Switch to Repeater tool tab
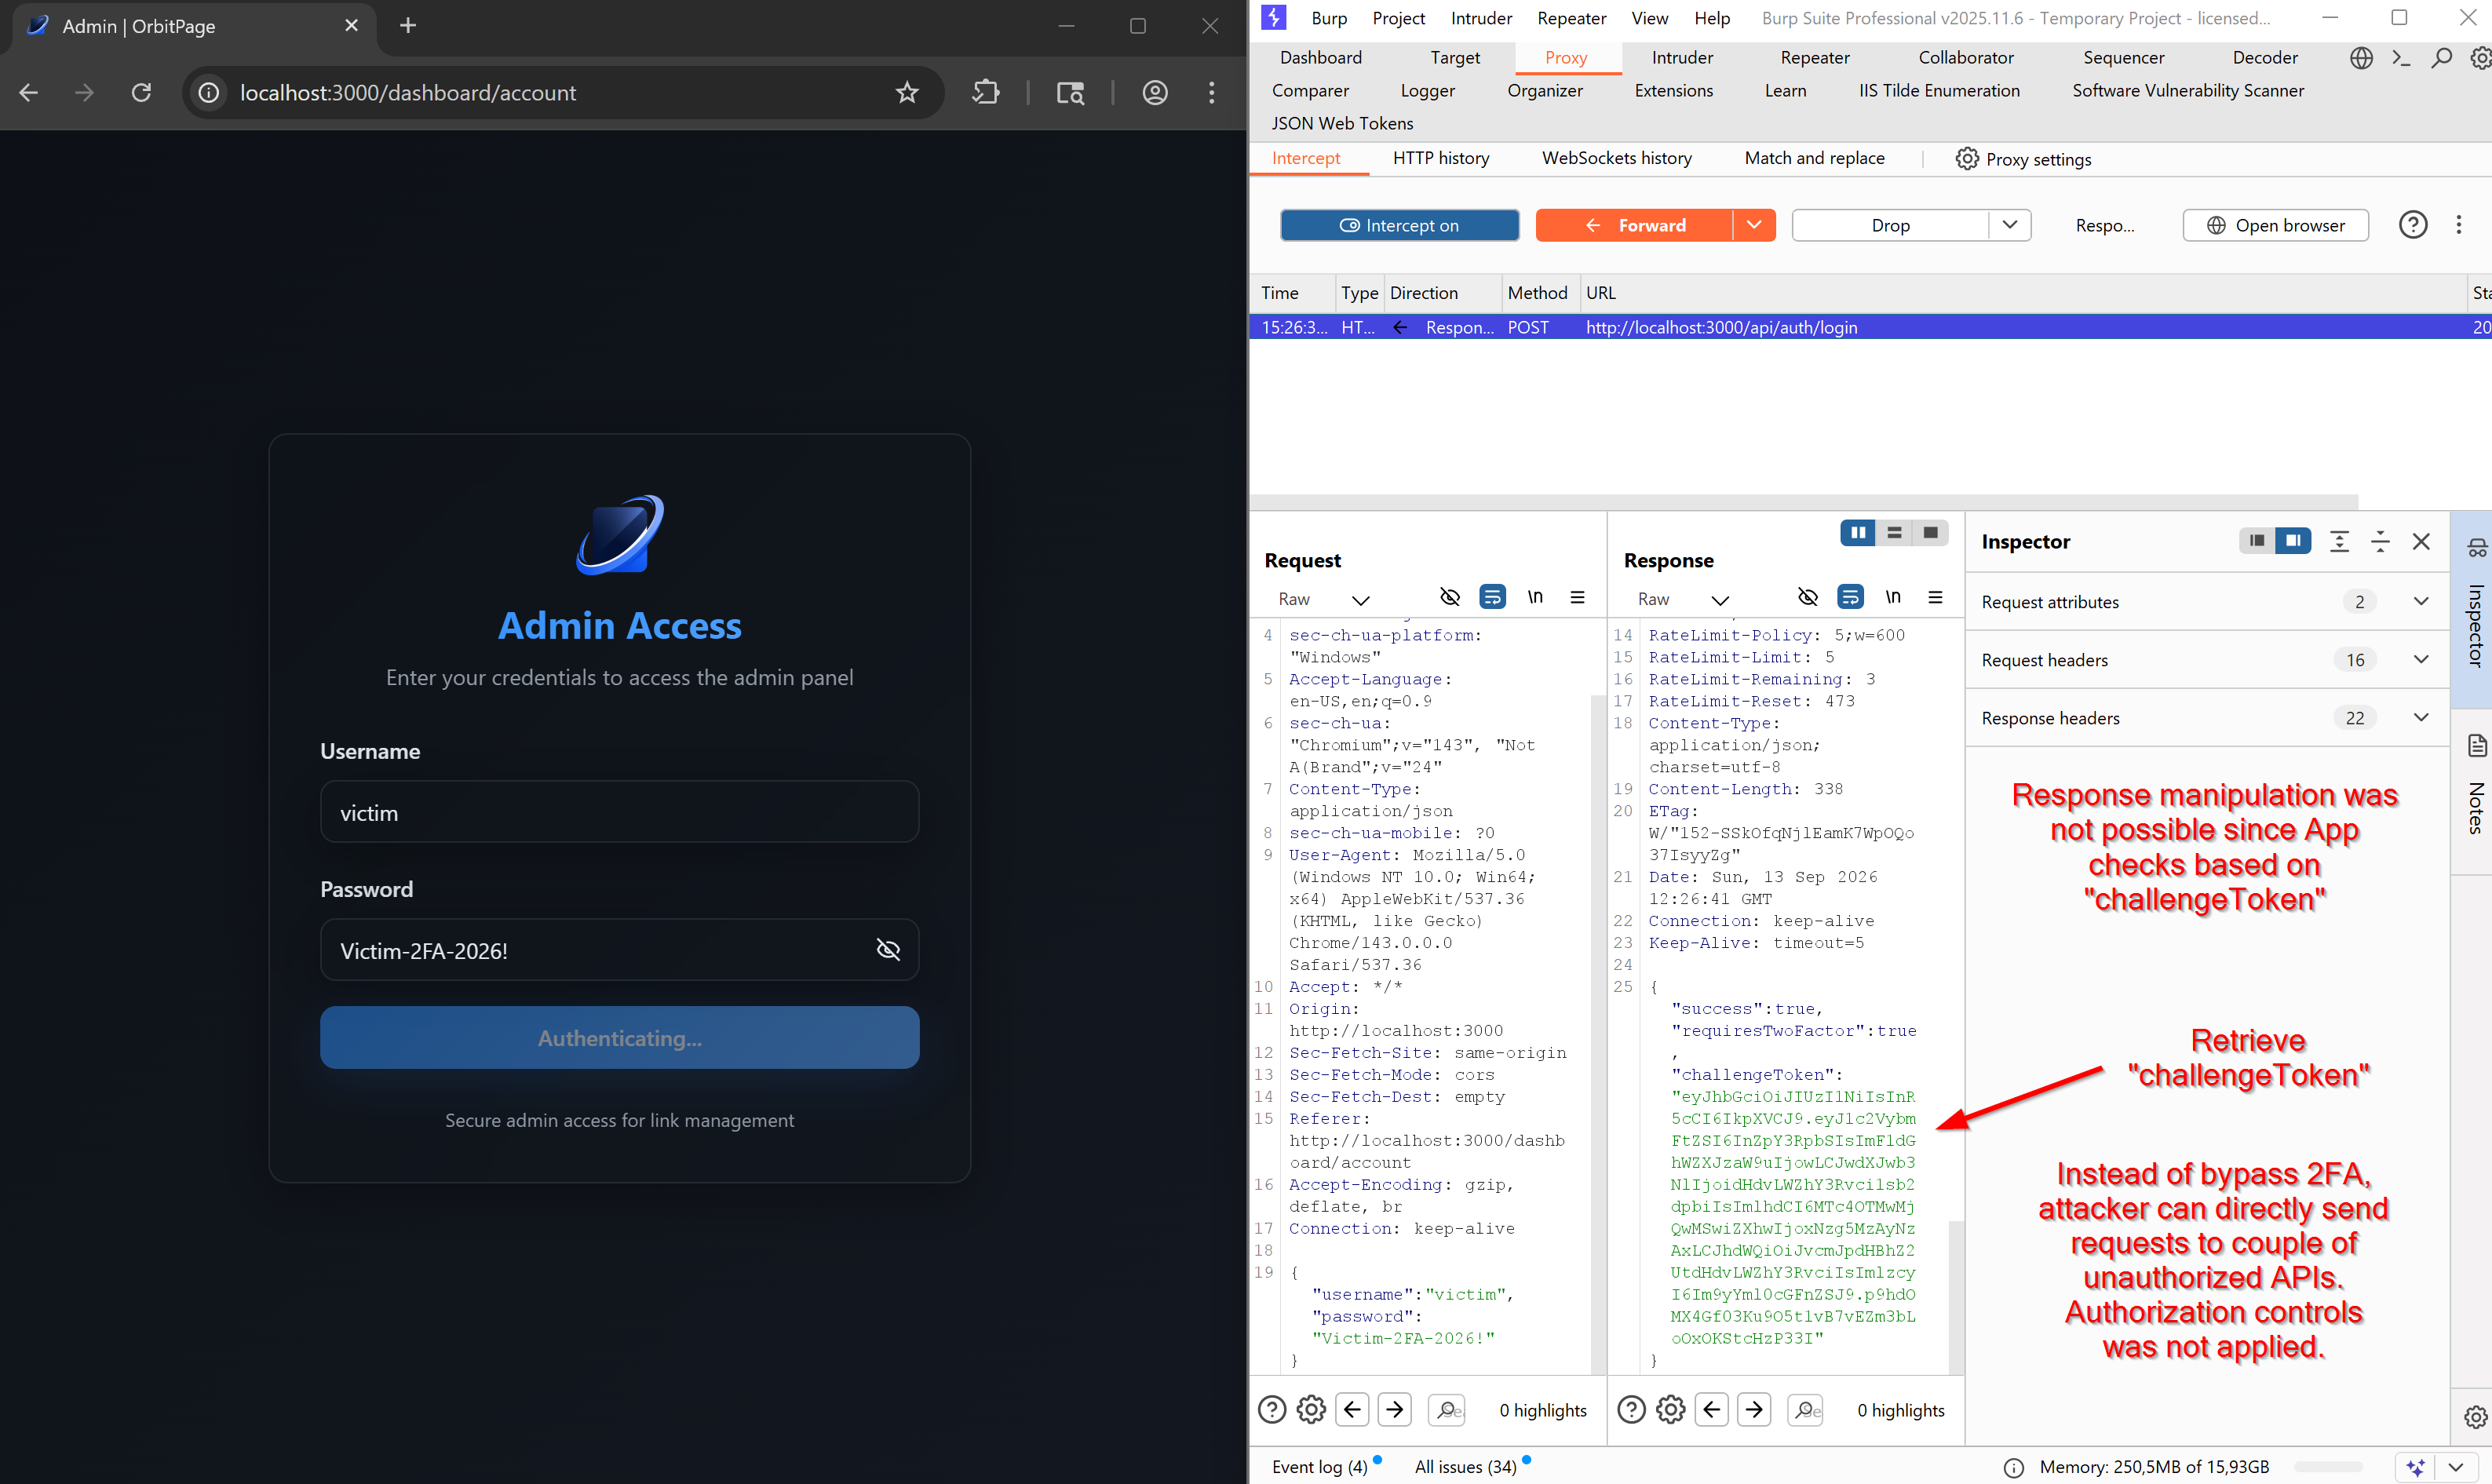The width and height of the screenshot is (2492, 1484). (x=1815, y=58)
